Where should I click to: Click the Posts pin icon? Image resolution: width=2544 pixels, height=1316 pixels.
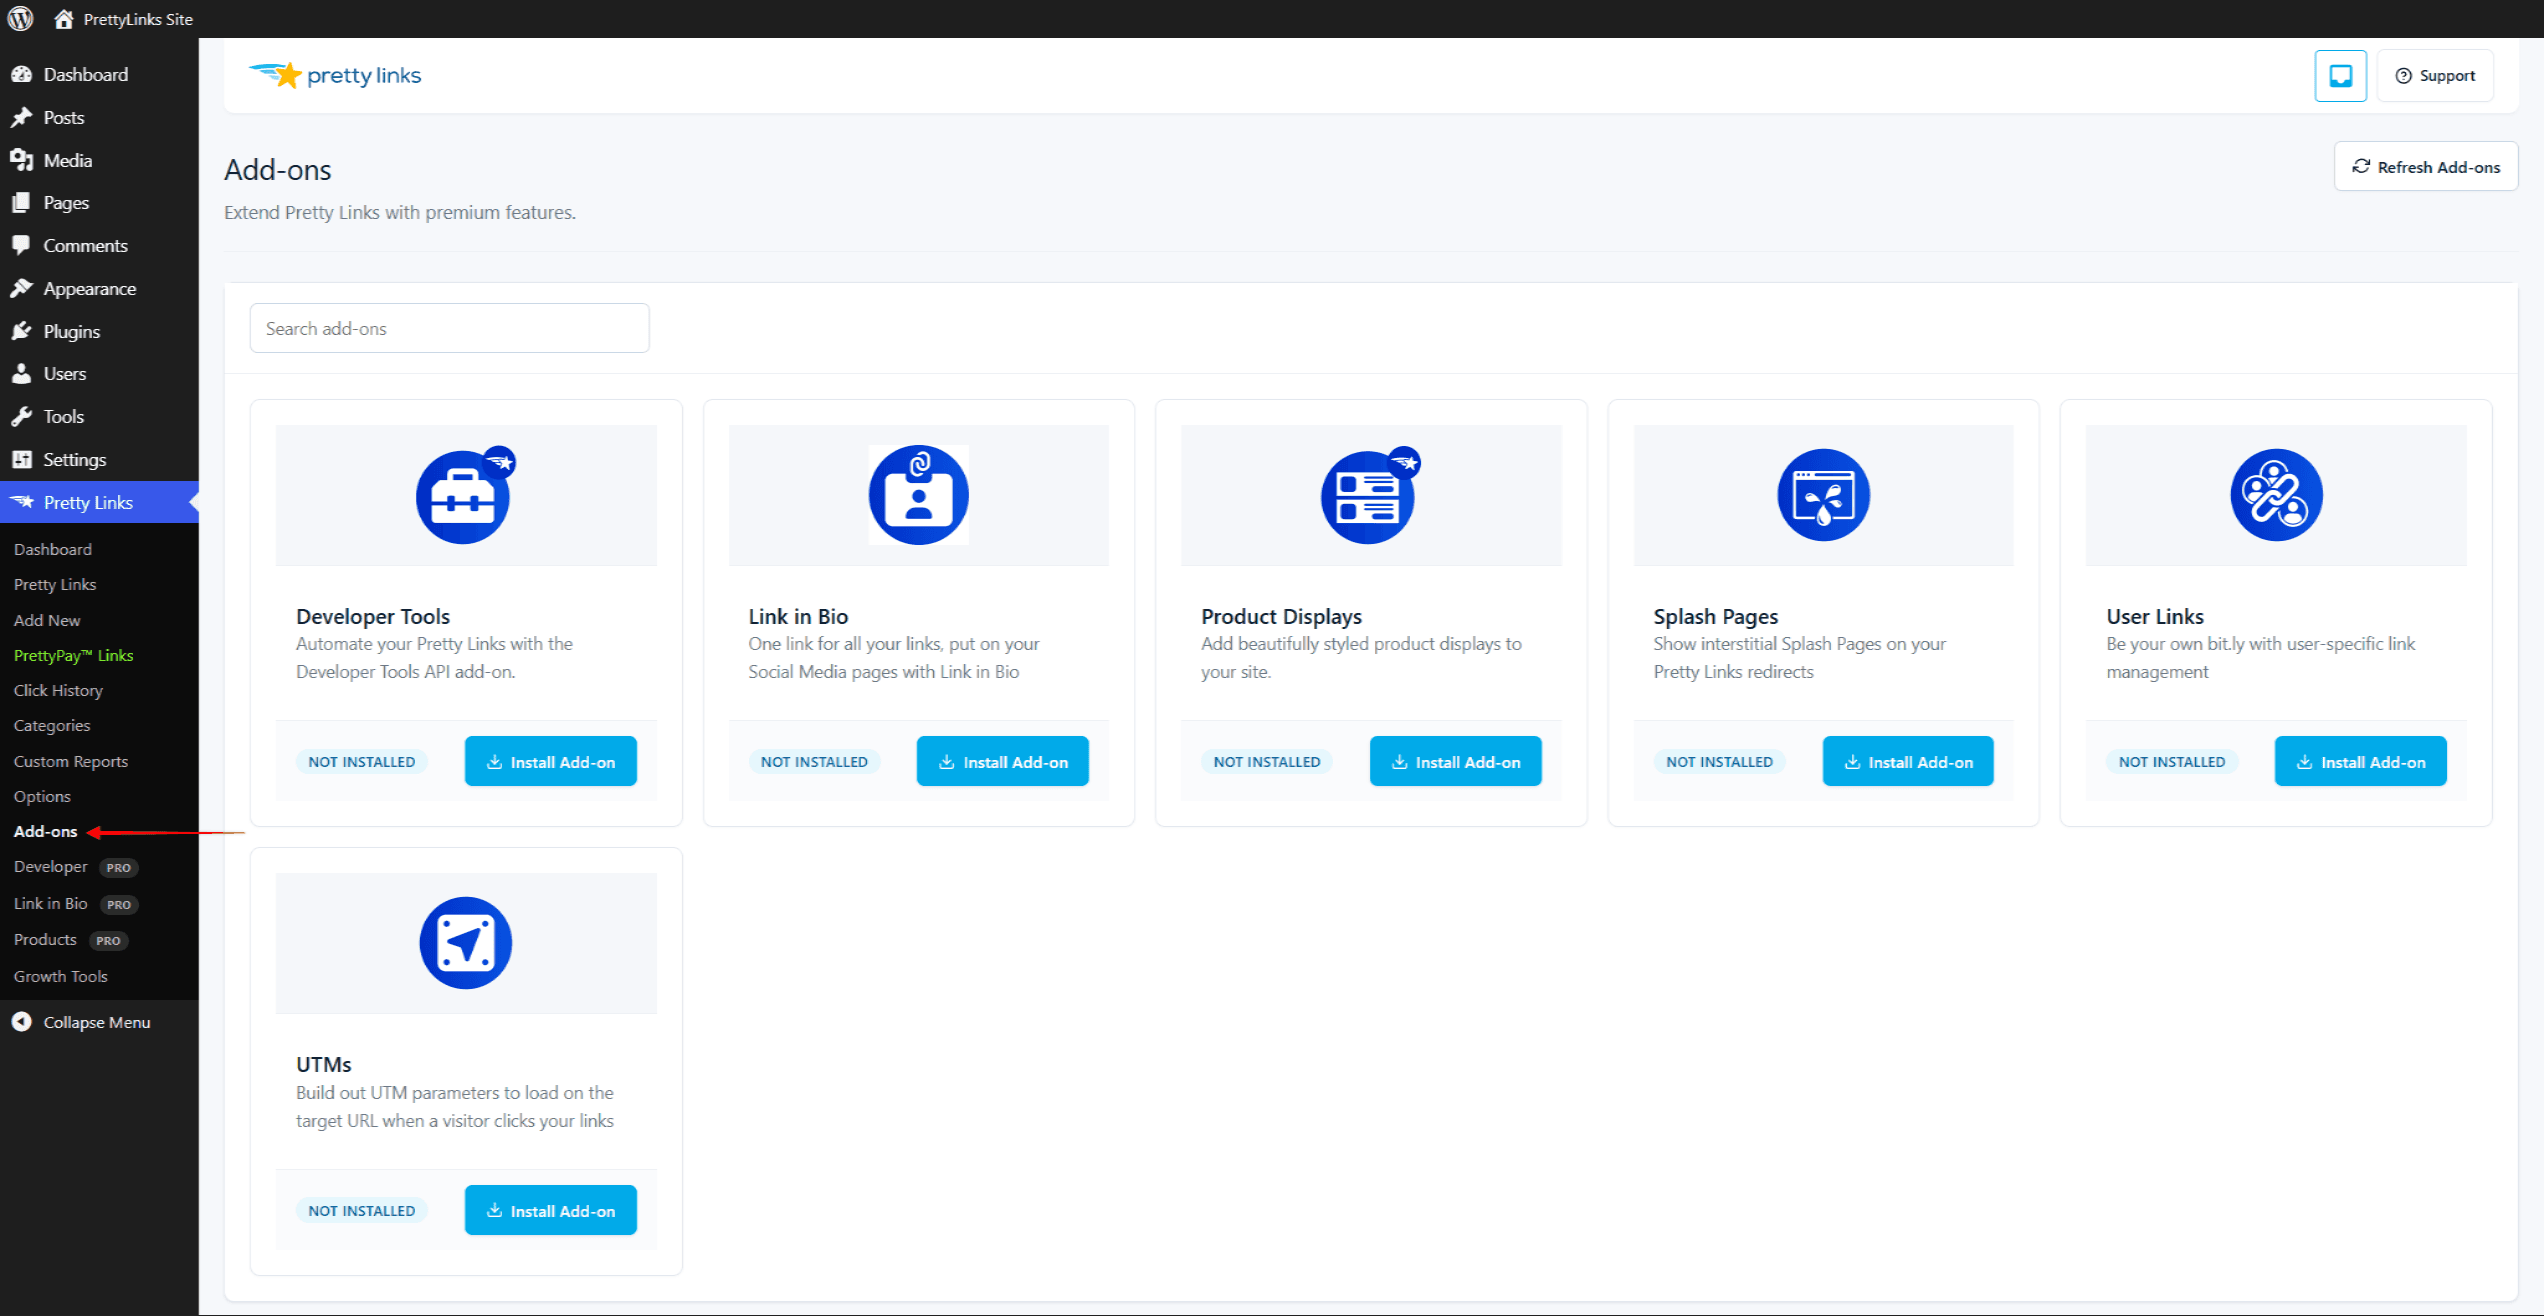click(22, 117)
